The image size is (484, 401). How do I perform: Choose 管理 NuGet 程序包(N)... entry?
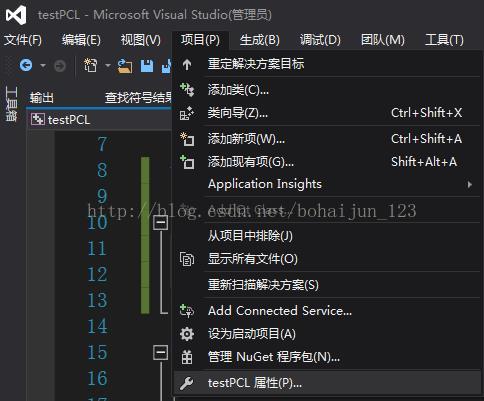click(x=328, y=357)
